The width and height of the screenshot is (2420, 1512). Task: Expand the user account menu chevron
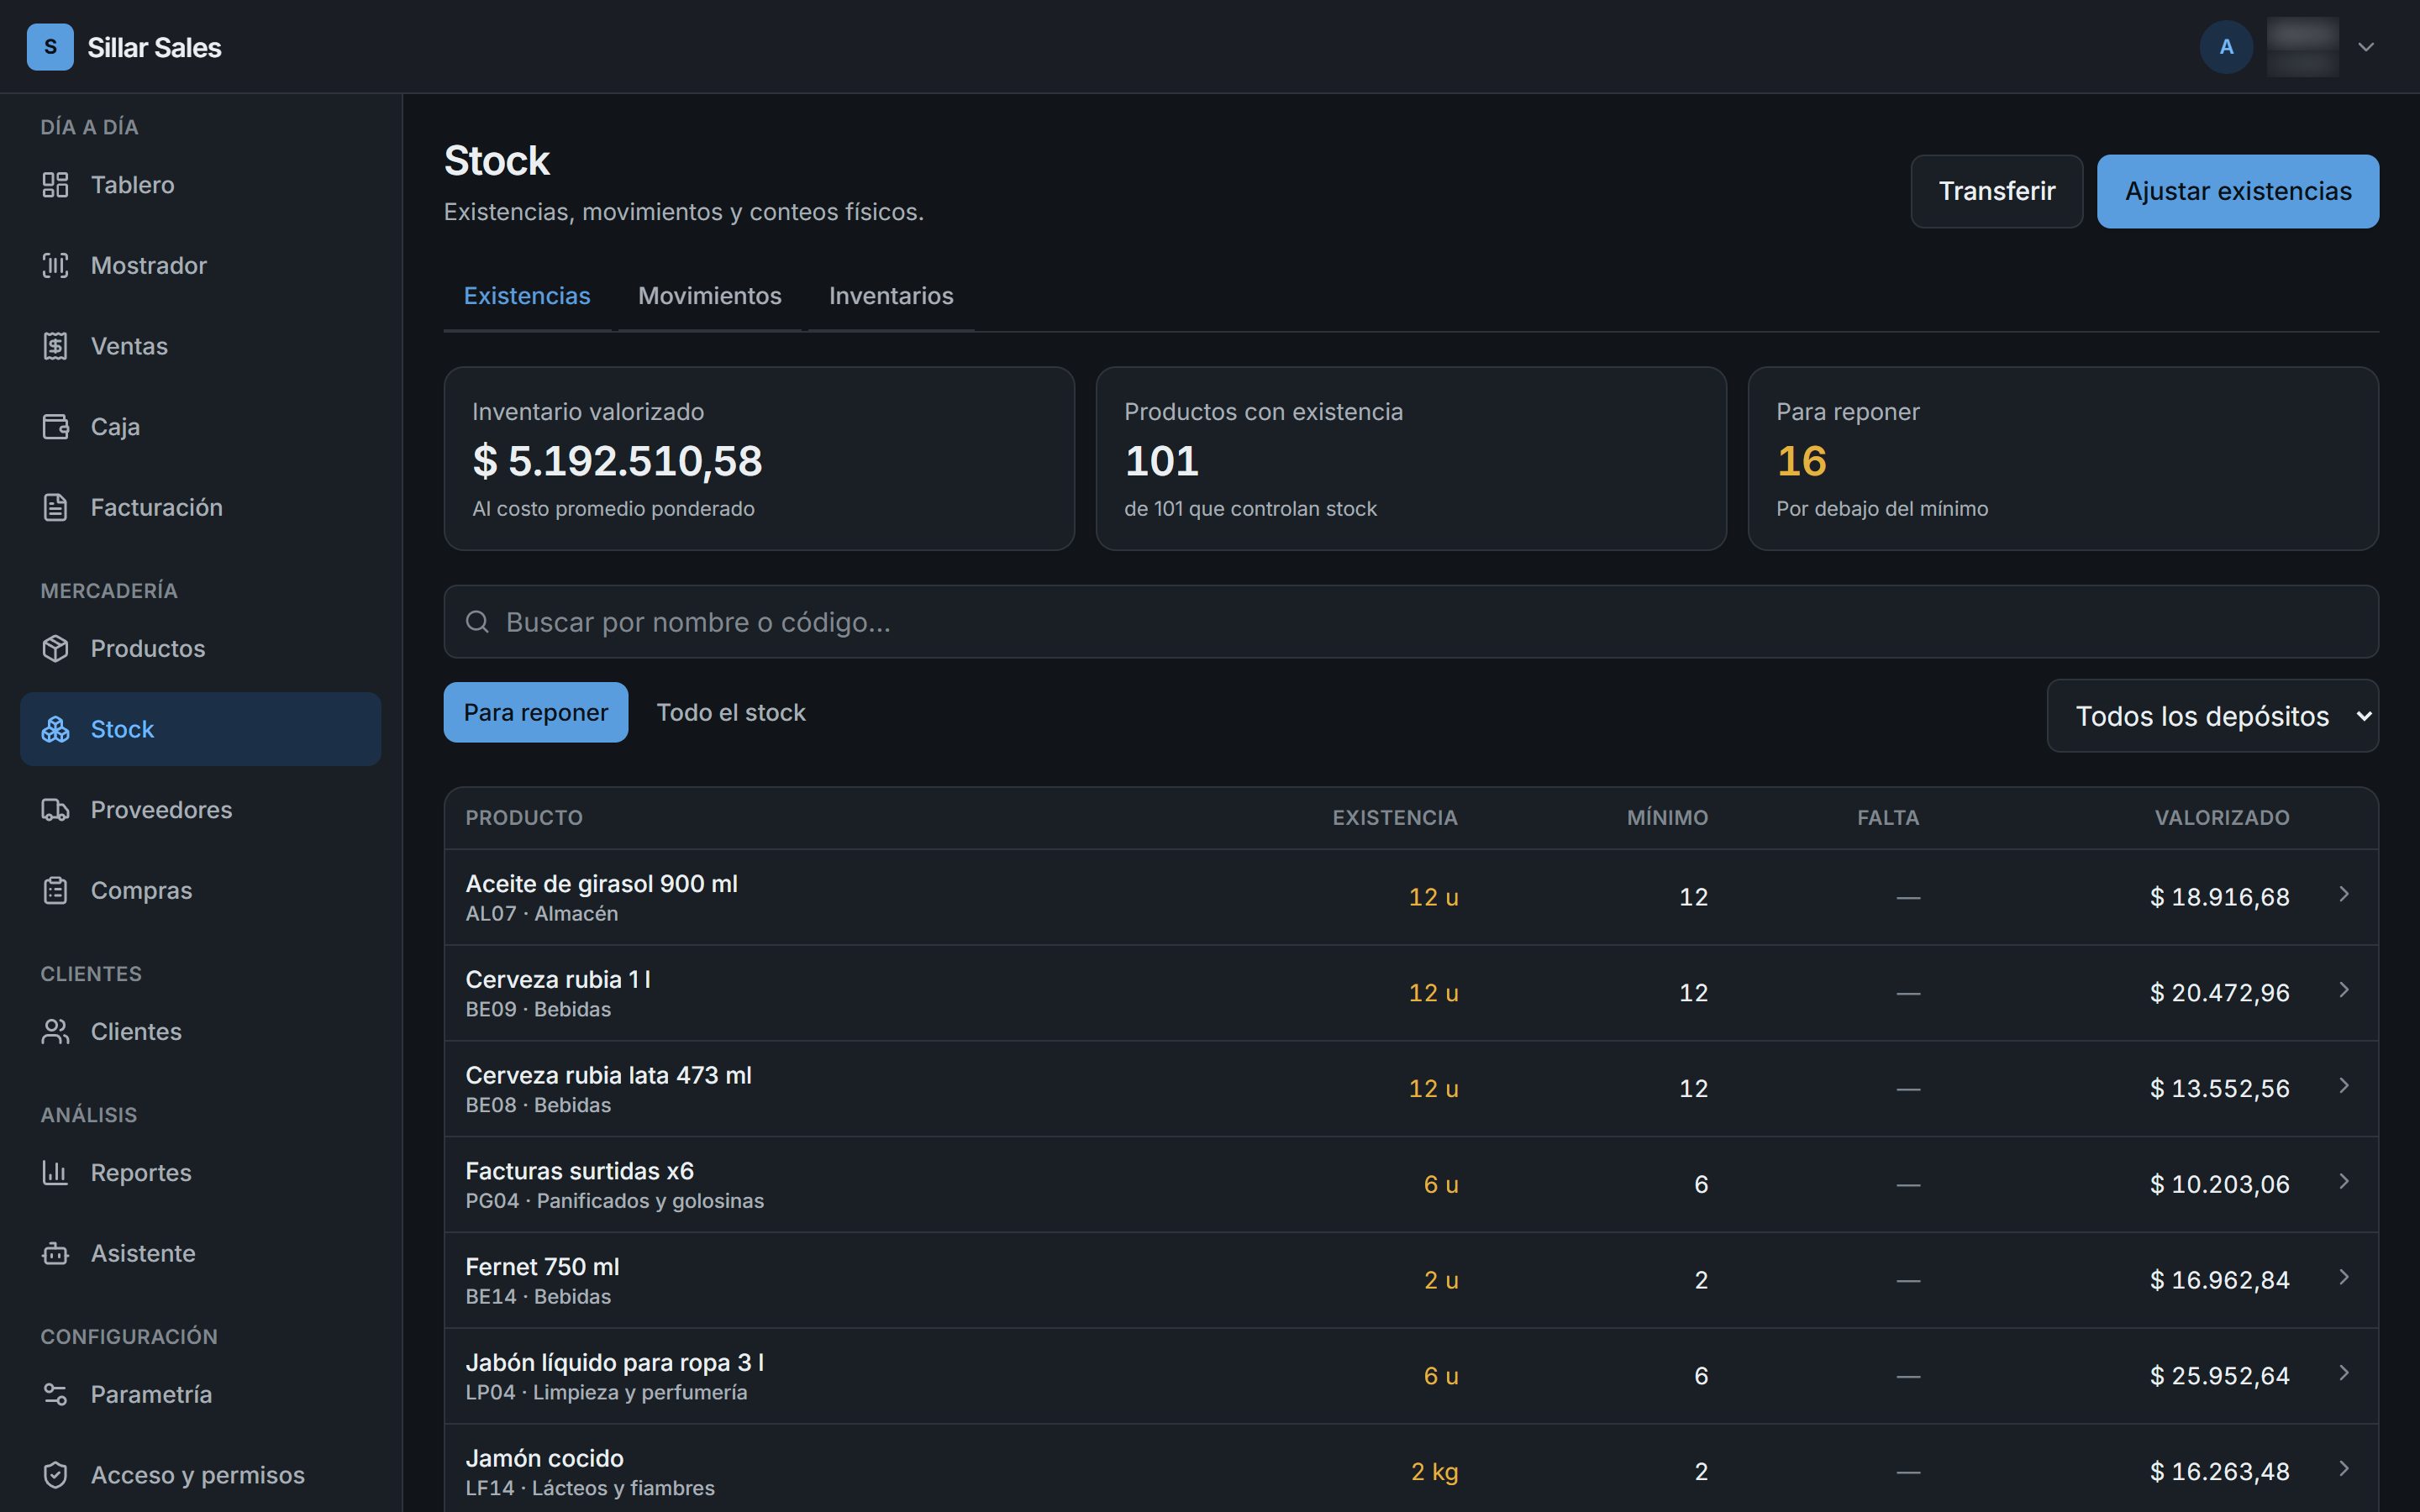[2366, 47]
